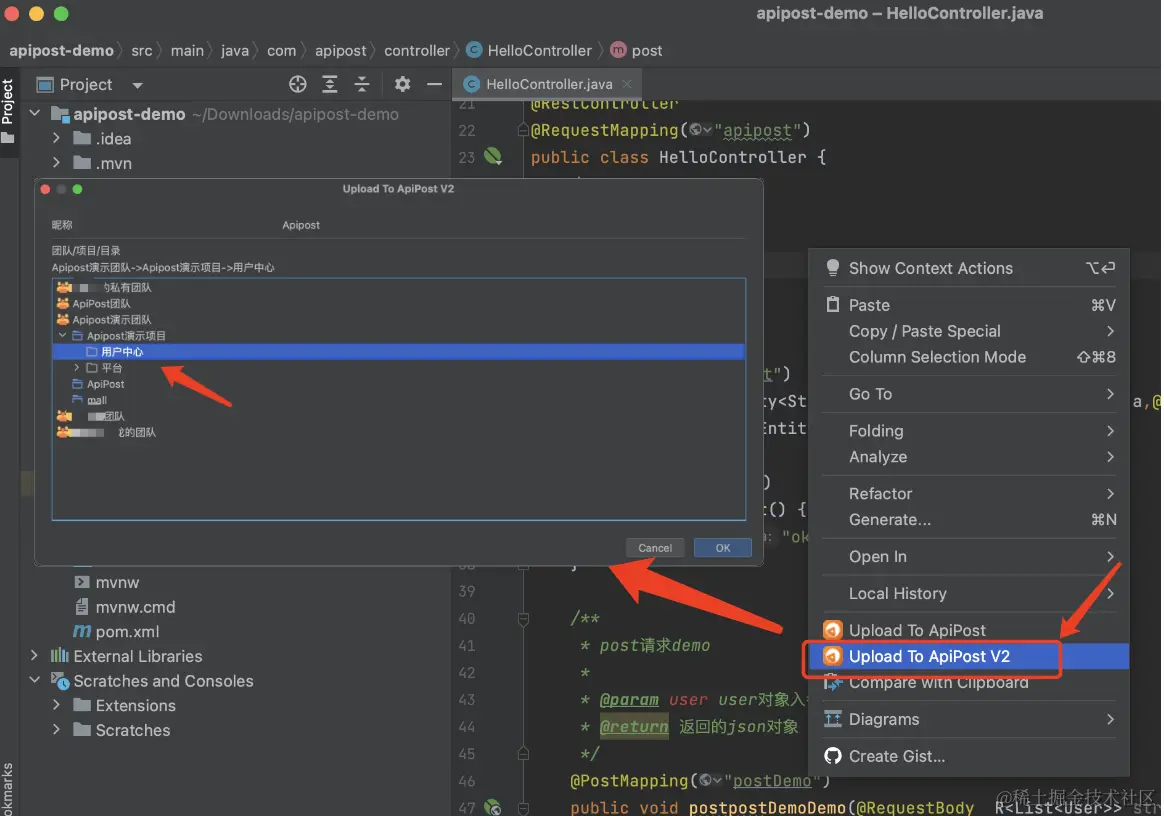Click the Apipost nickname field in dialog

[x=301, y=225]
